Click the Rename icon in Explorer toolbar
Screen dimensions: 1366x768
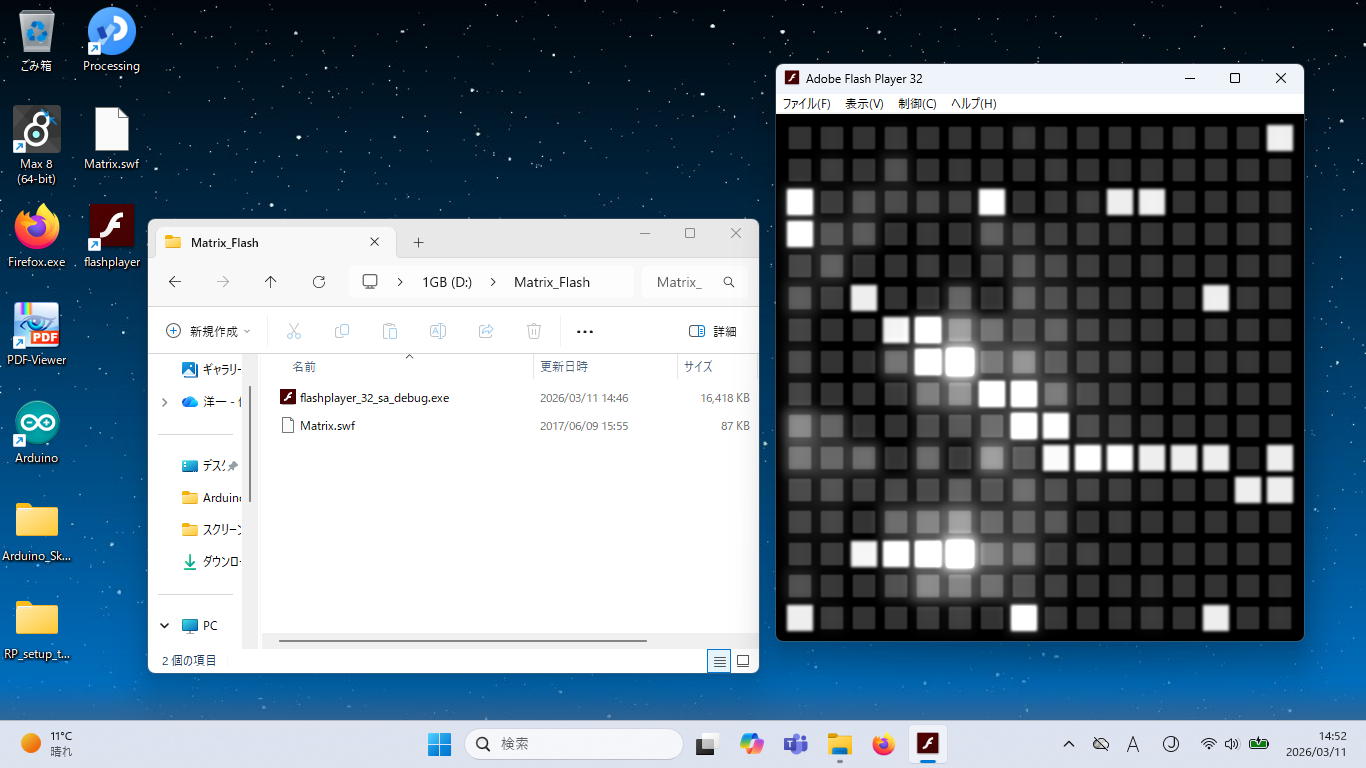(x=438, y=331)
